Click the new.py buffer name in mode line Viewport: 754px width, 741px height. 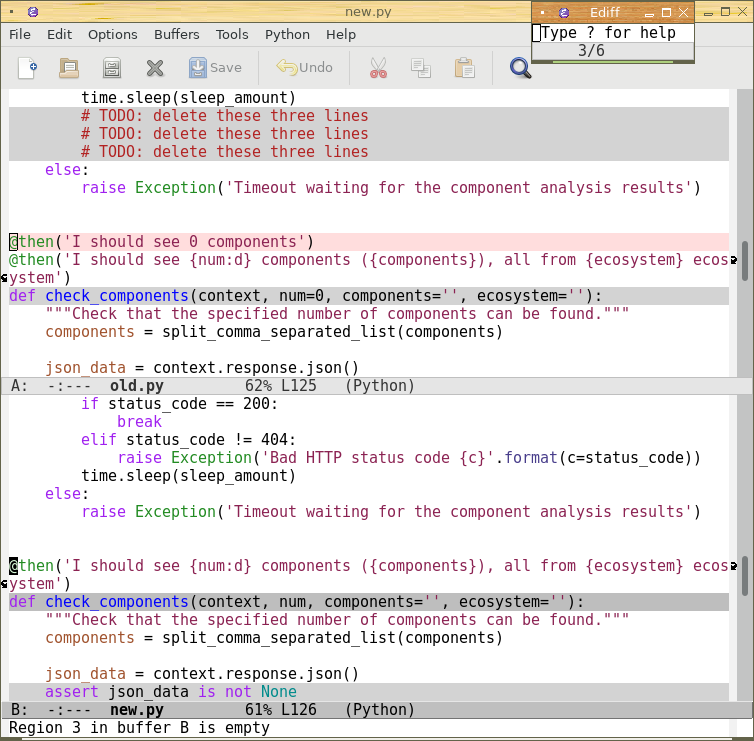pos(136,709)
